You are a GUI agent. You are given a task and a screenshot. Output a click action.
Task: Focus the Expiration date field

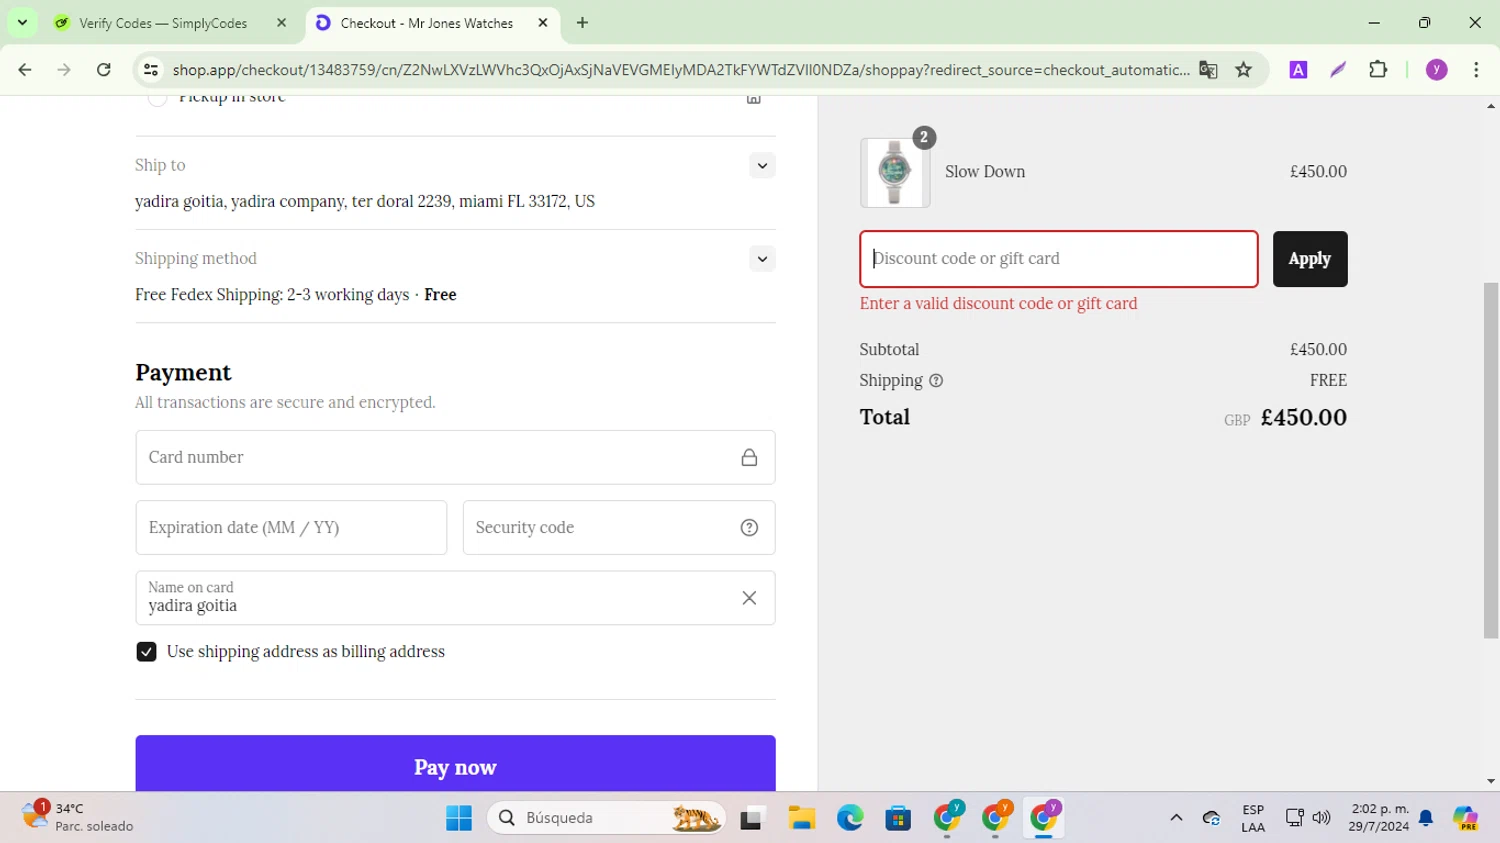click(291, 527)
